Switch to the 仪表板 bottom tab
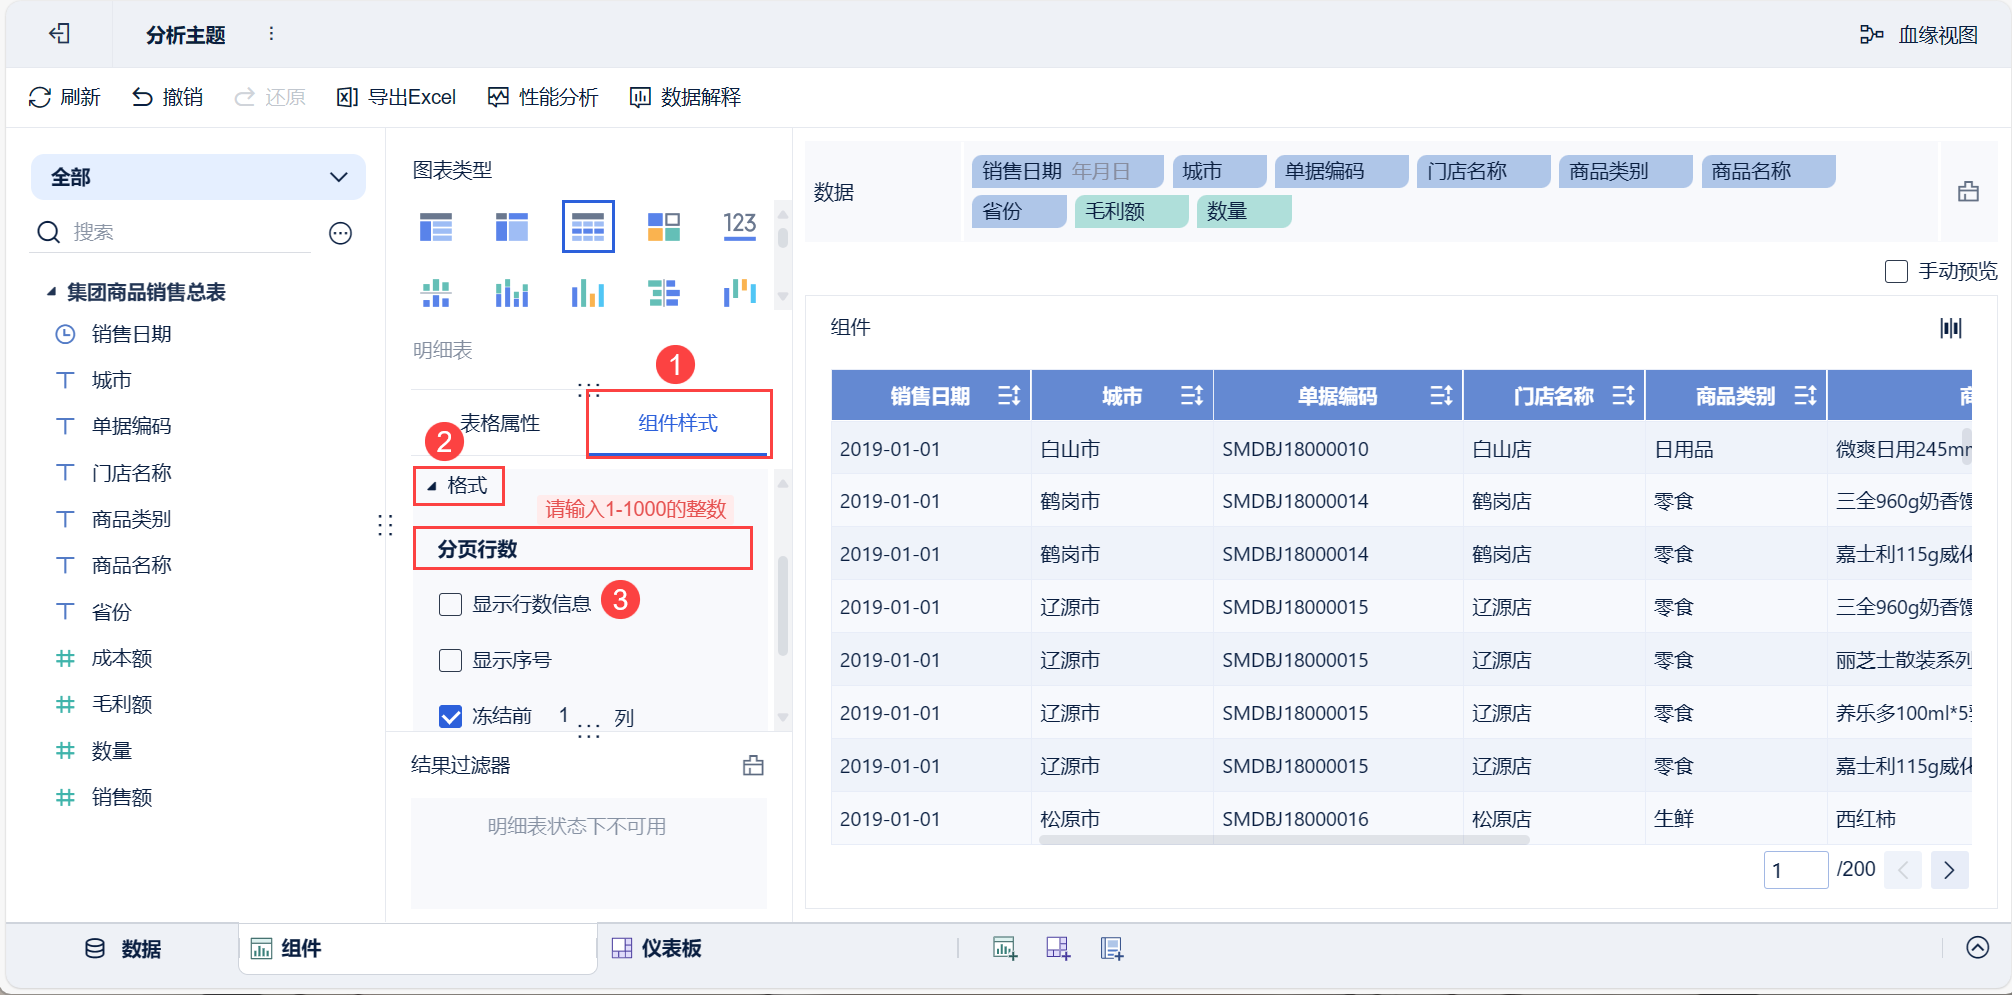The height and width of the screenshot is (995, 2012). (x=656, y=948)
